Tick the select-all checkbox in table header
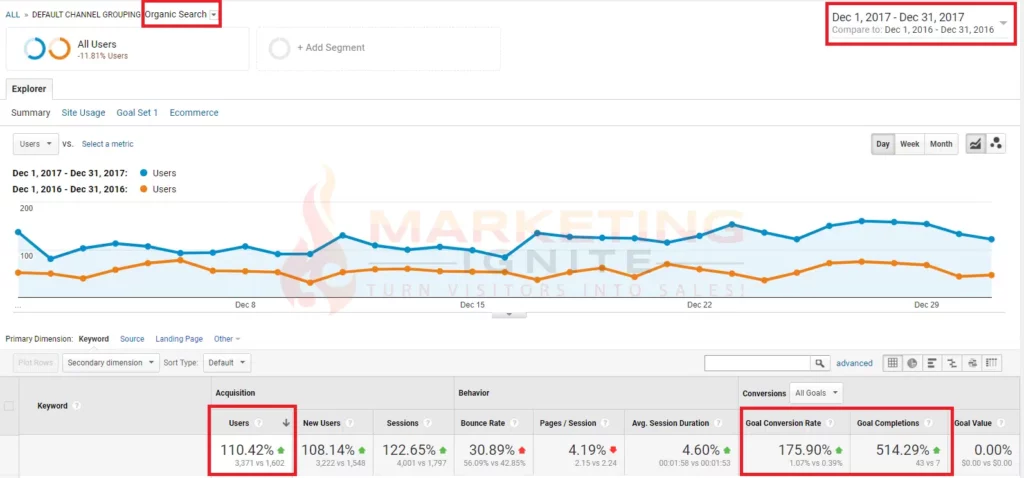Viewport: 1024px width, 478px height. (10, 406)
